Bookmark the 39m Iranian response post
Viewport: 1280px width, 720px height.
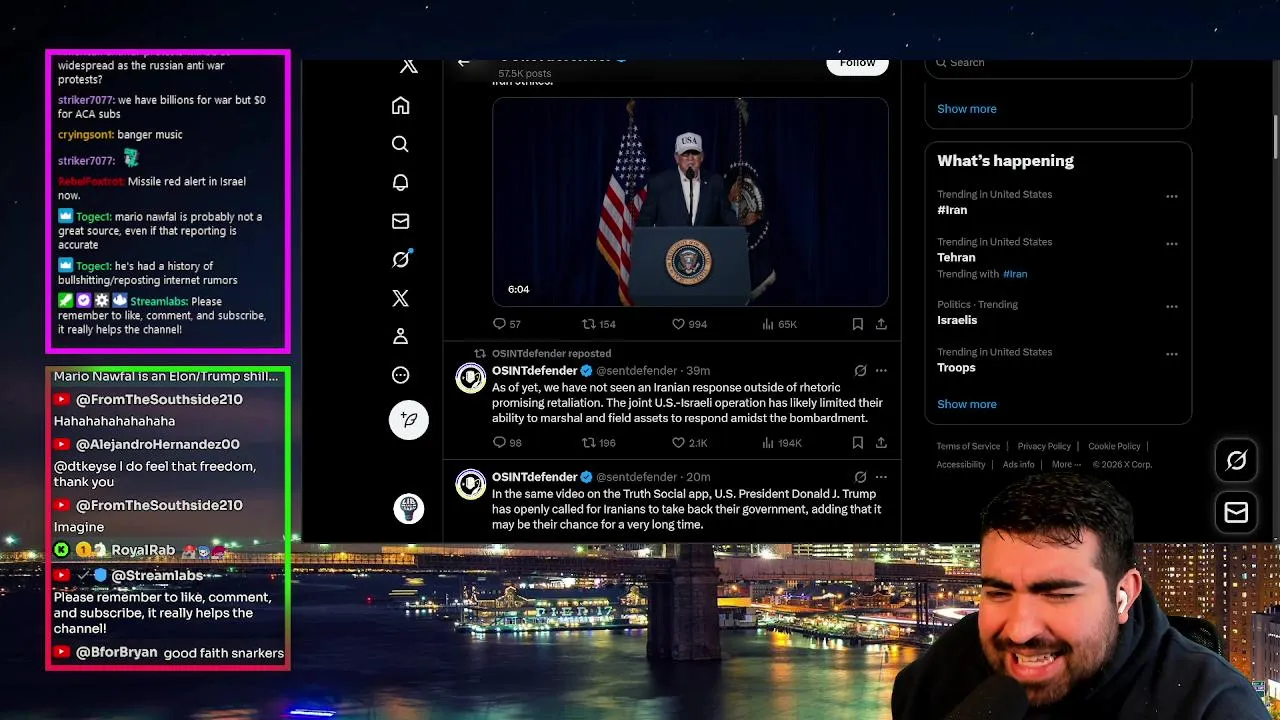pos(857,442)
